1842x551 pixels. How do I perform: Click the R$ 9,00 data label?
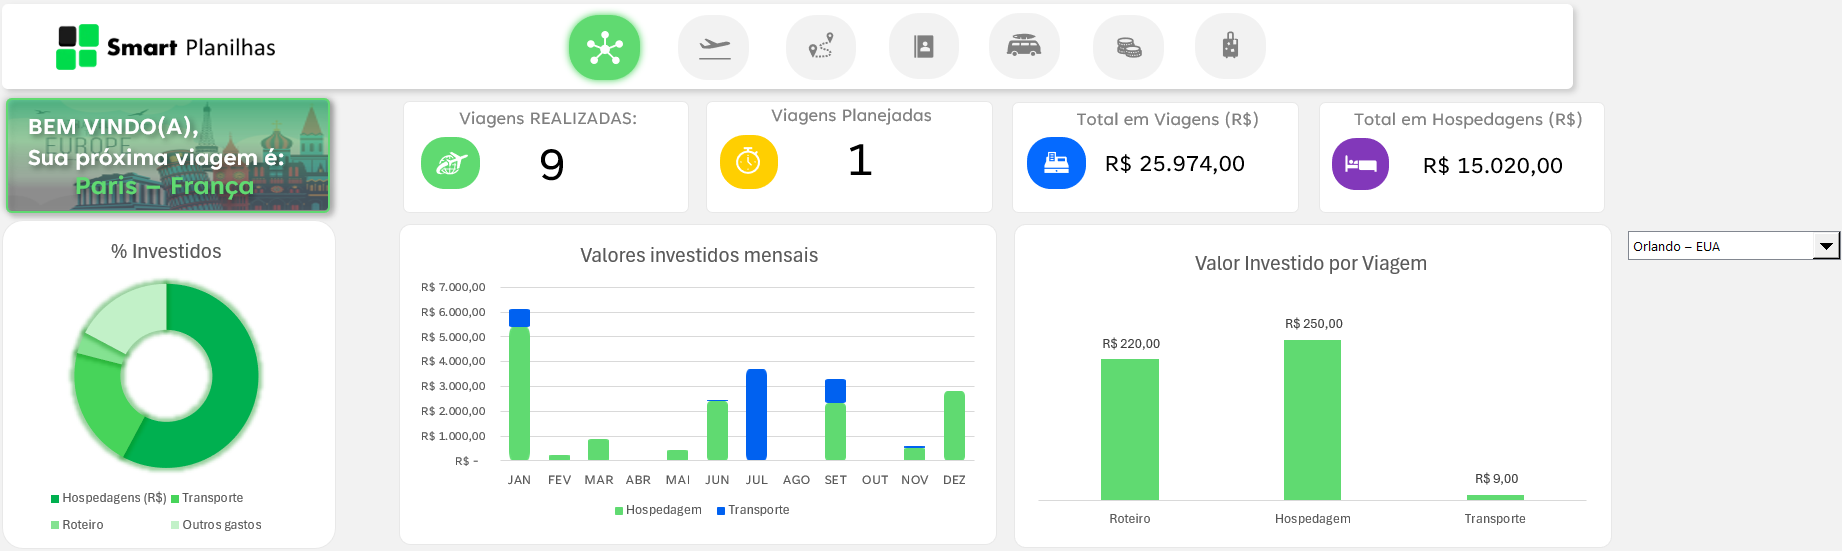(1496, 479)
